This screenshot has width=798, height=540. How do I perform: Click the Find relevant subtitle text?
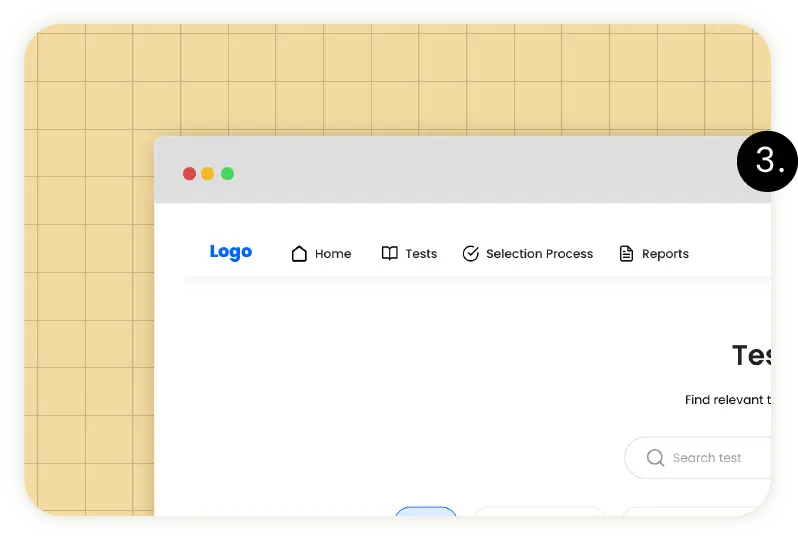(727, 400)
